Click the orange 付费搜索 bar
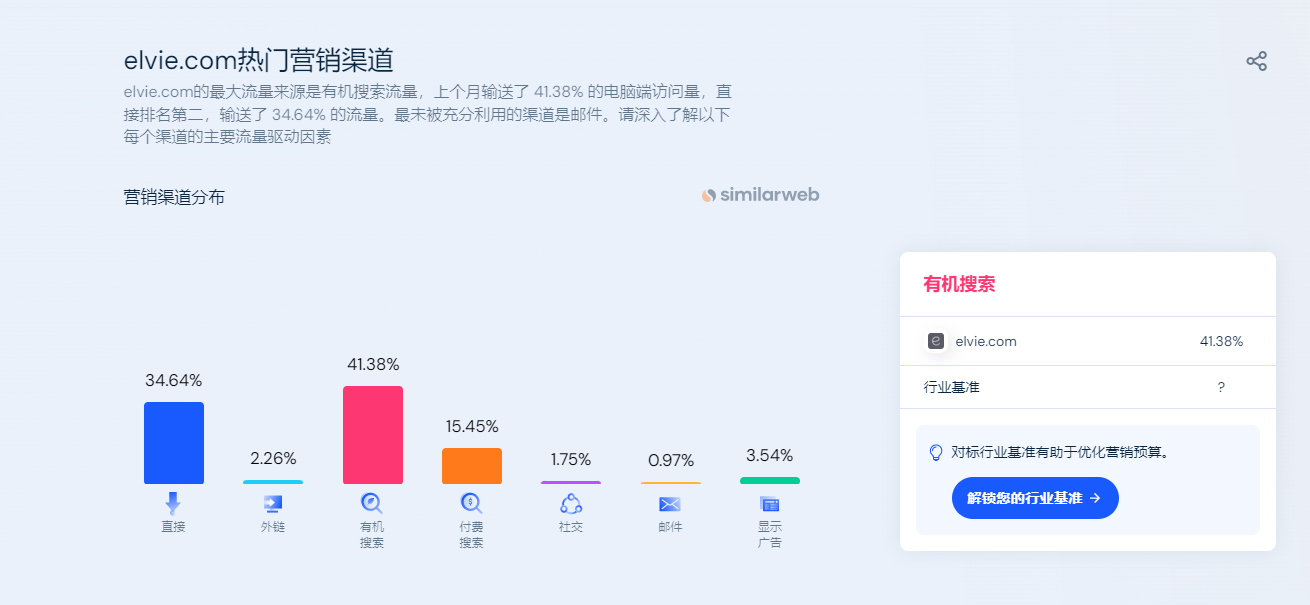The height and width of the screenshot is (605, 1310). pyautogui.click(x=471, y=467)
